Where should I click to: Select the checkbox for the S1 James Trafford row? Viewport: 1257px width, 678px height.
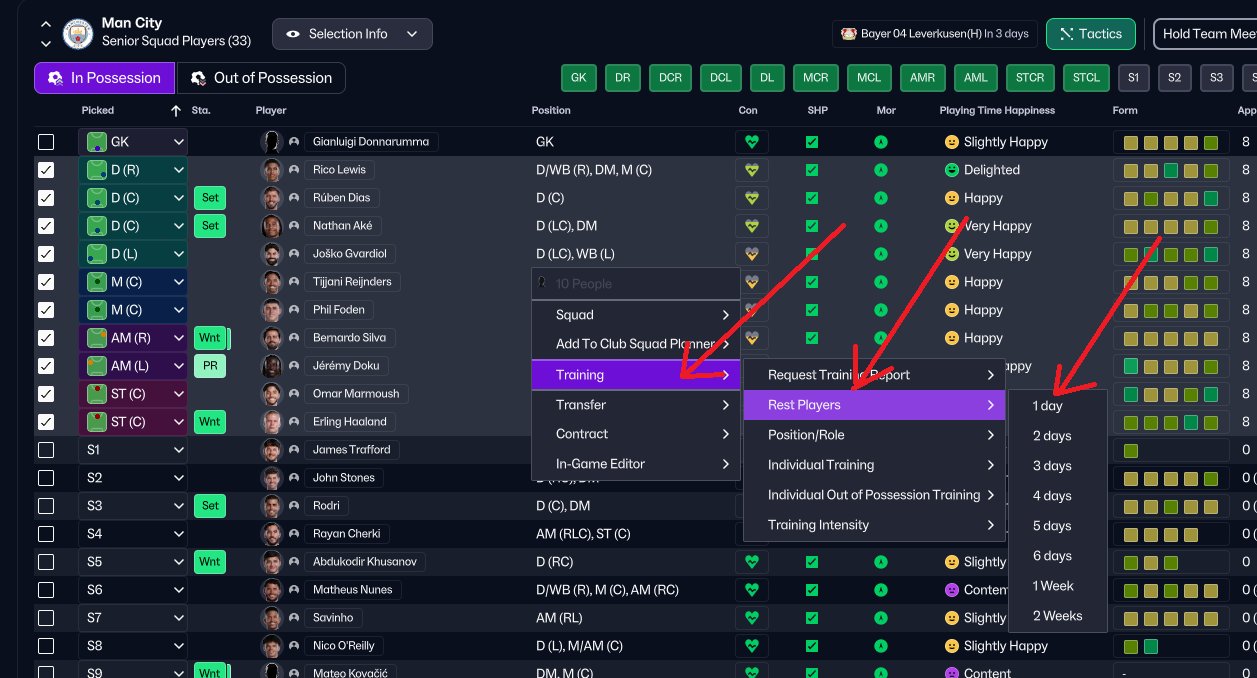46,450
